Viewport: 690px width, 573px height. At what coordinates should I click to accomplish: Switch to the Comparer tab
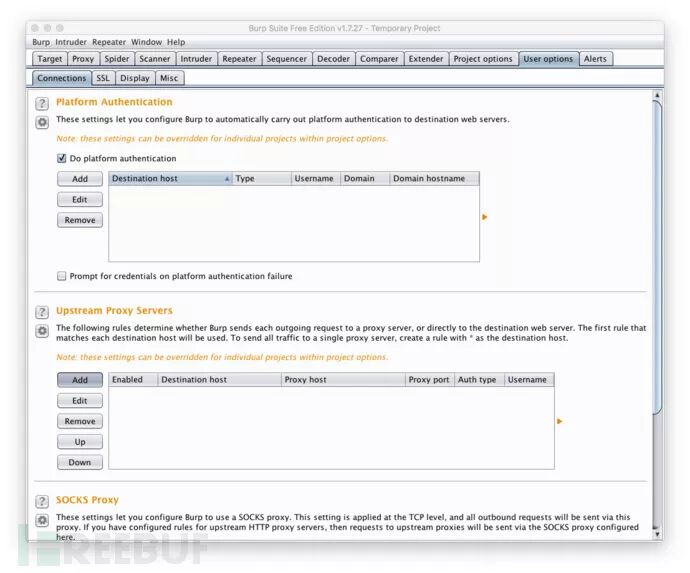379,59
